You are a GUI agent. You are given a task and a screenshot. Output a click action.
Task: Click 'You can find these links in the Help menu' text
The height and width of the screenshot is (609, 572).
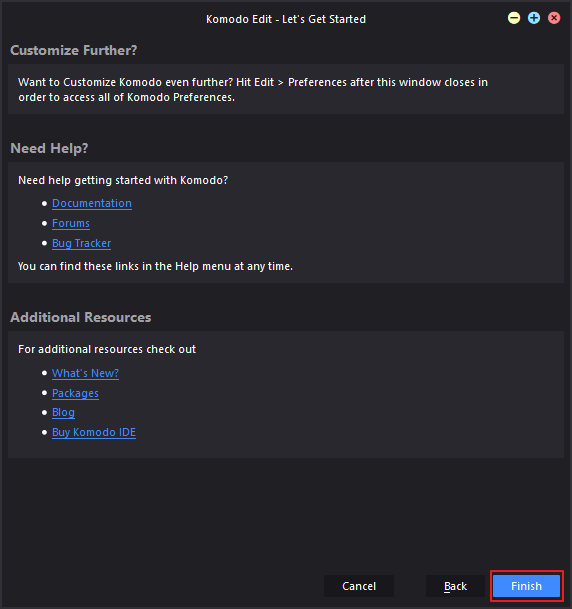pyautogui.click(x=155, y=266)
